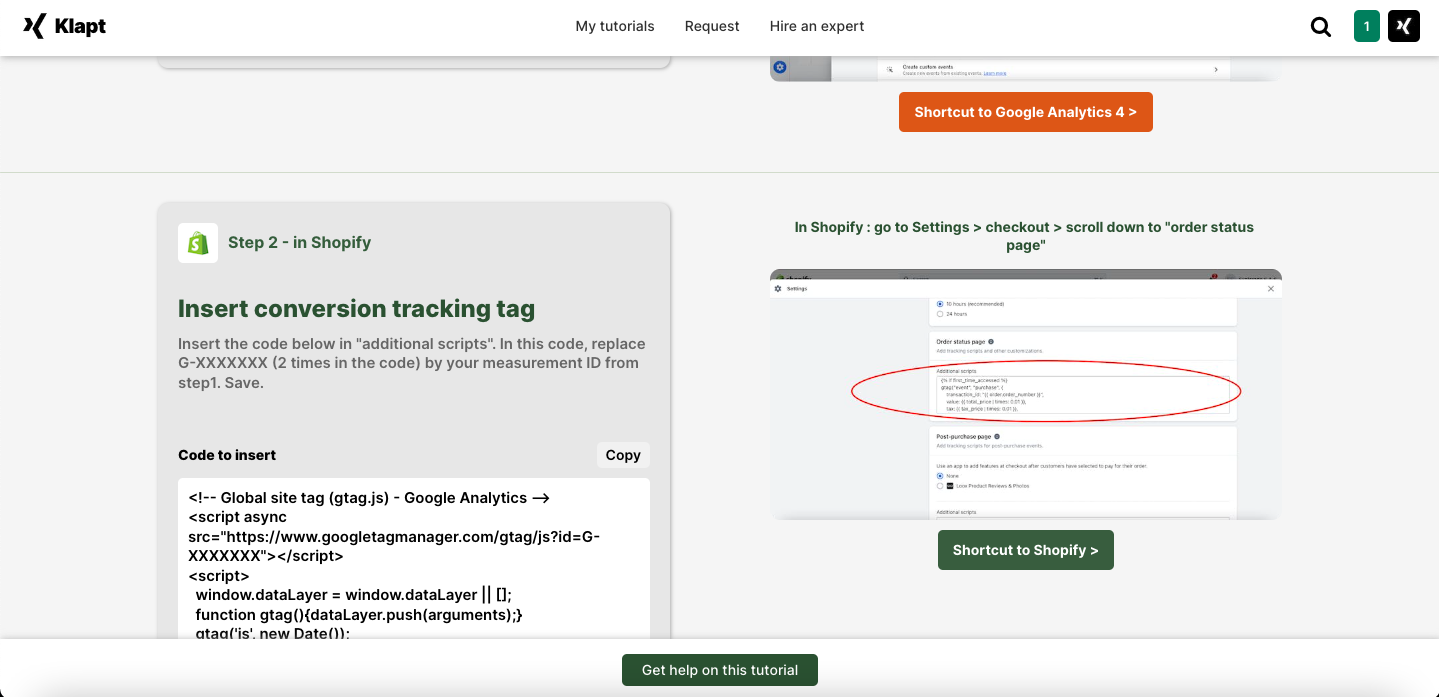
Task: Open the black Klapt profile icon
Action: [1404, 26]
